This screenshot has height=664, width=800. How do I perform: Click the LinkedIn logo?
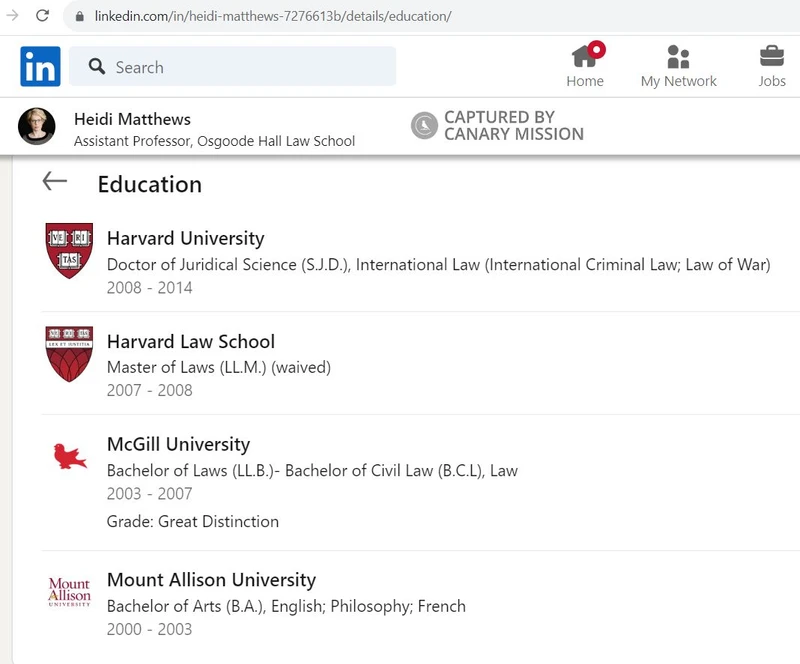point(39,66)
